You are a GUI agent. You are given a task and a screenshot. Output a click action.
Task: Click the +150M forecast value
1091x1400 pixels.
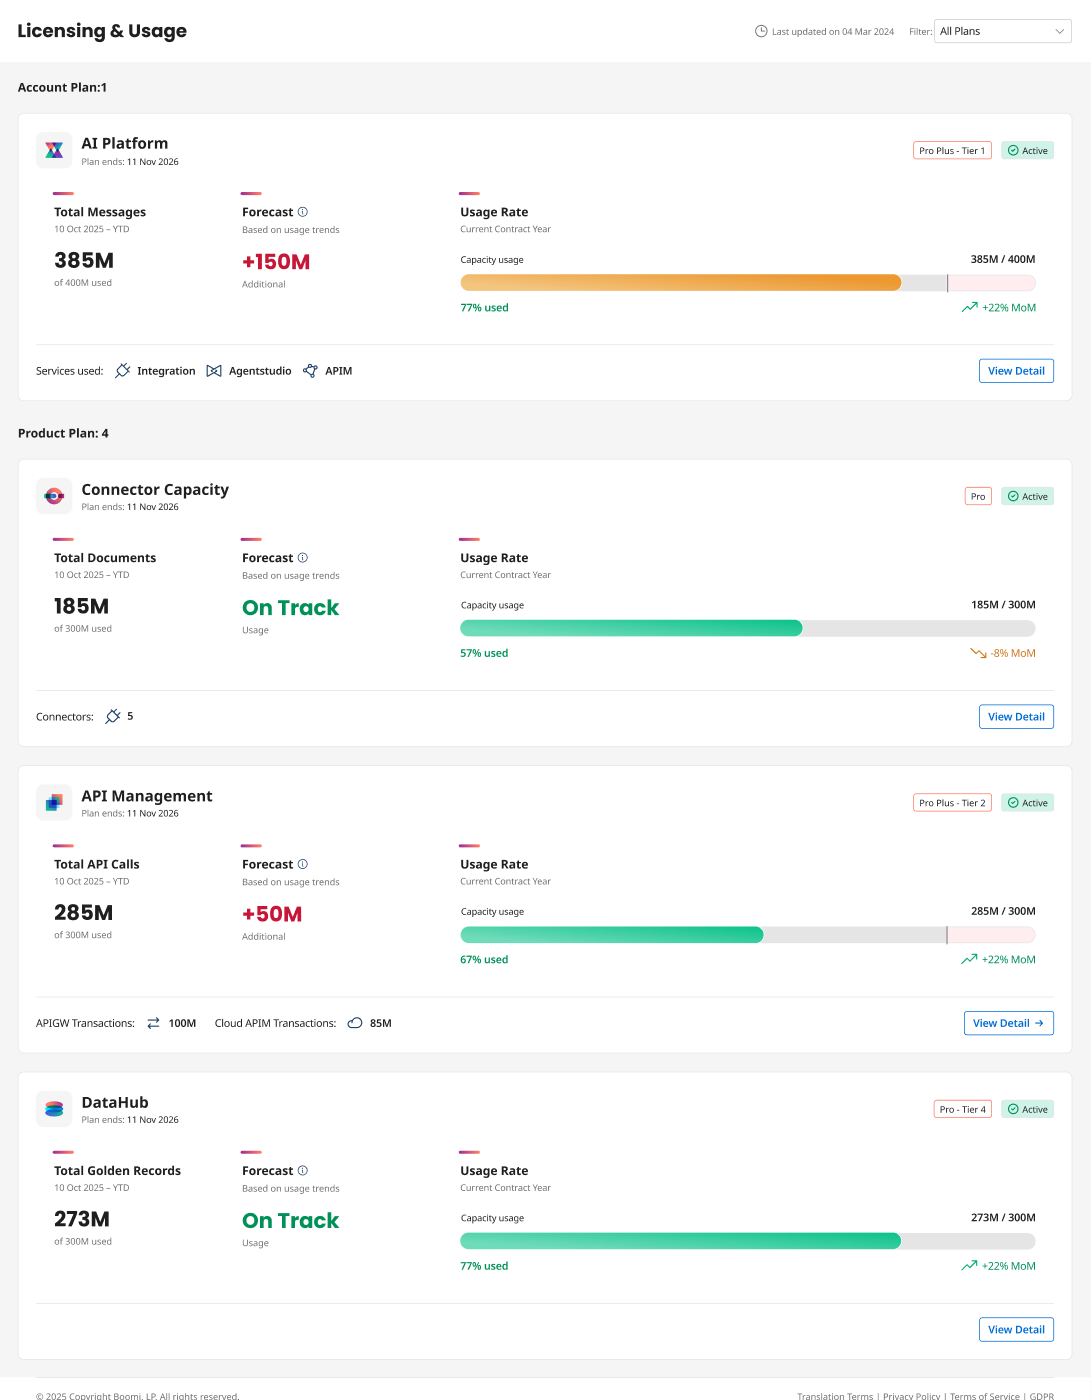tap(276, 262)
